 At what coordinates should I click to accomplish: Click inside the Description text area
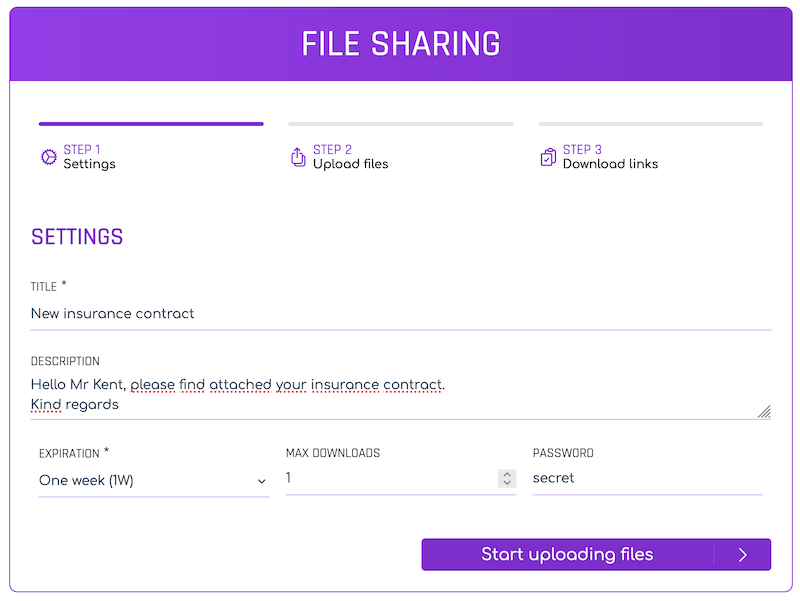pos(401,395)
